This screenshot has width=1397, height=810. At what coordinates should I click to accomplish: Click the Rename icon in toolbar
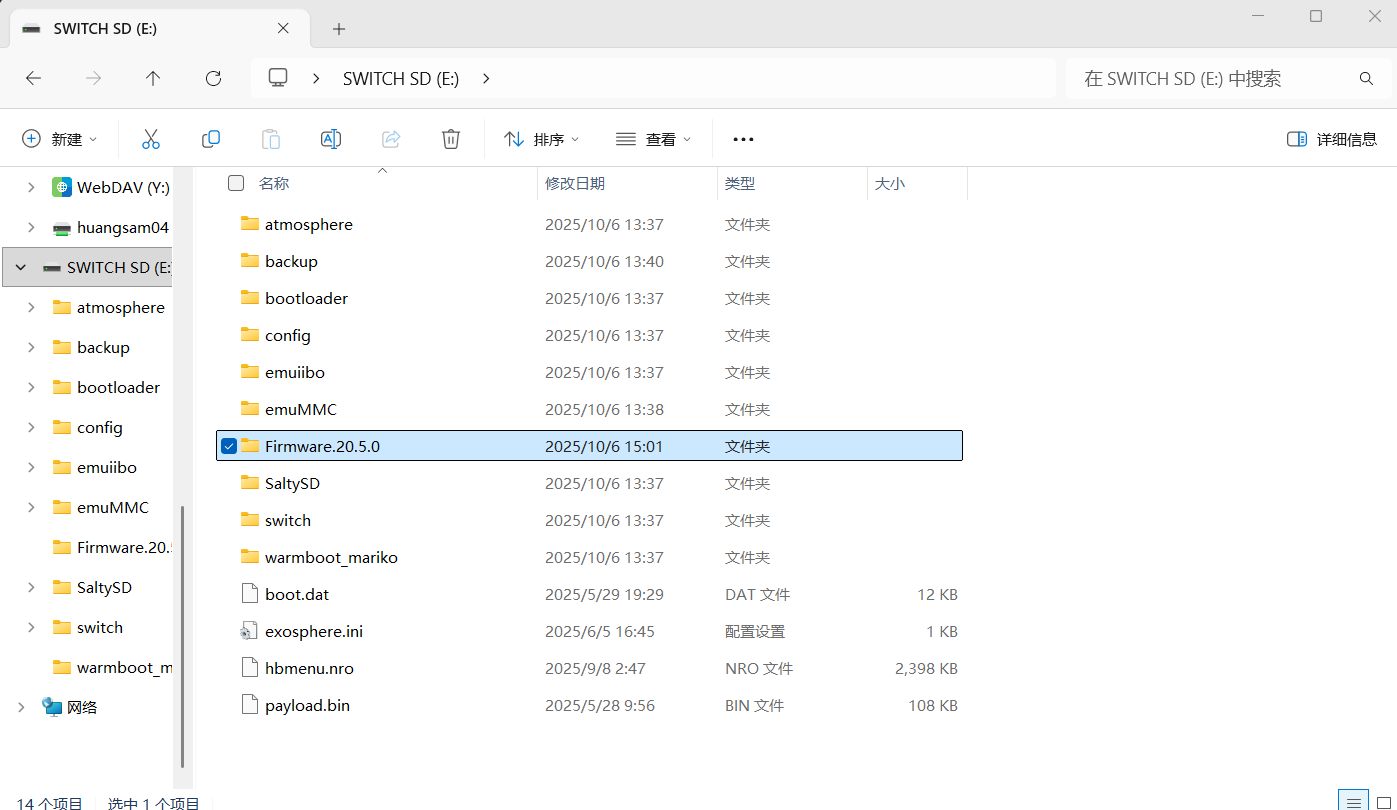pos(331,139)
